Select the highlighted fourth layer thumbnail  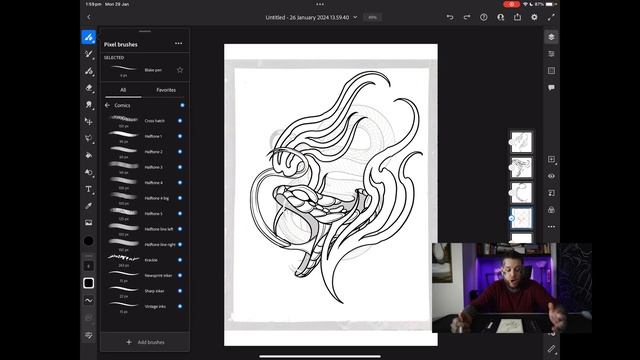coord(522,218)
